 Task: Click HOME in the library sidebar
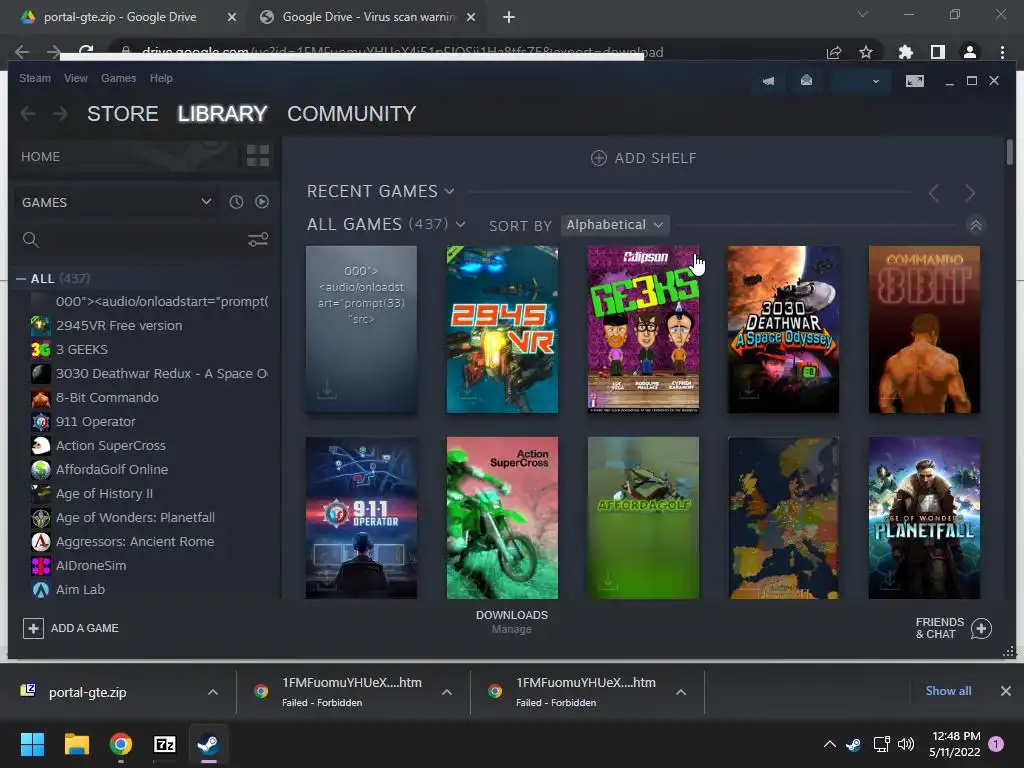[x=40, y=157]
